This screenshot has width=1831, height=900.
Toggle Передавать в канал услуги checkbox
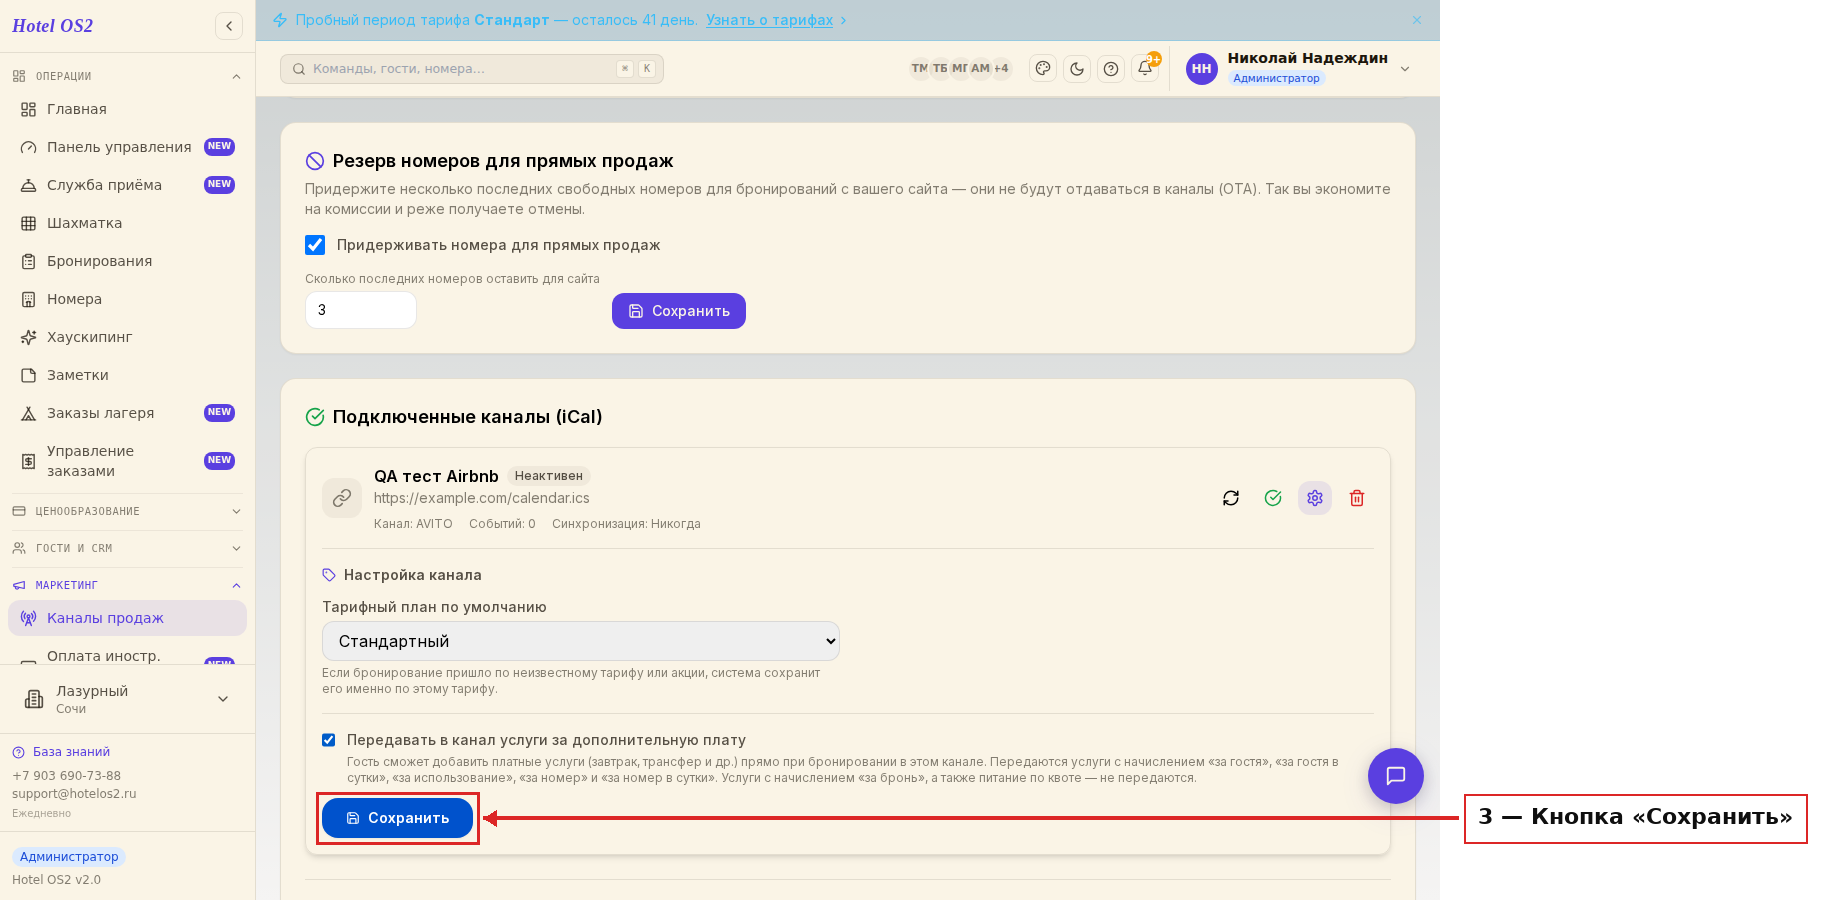328,740
